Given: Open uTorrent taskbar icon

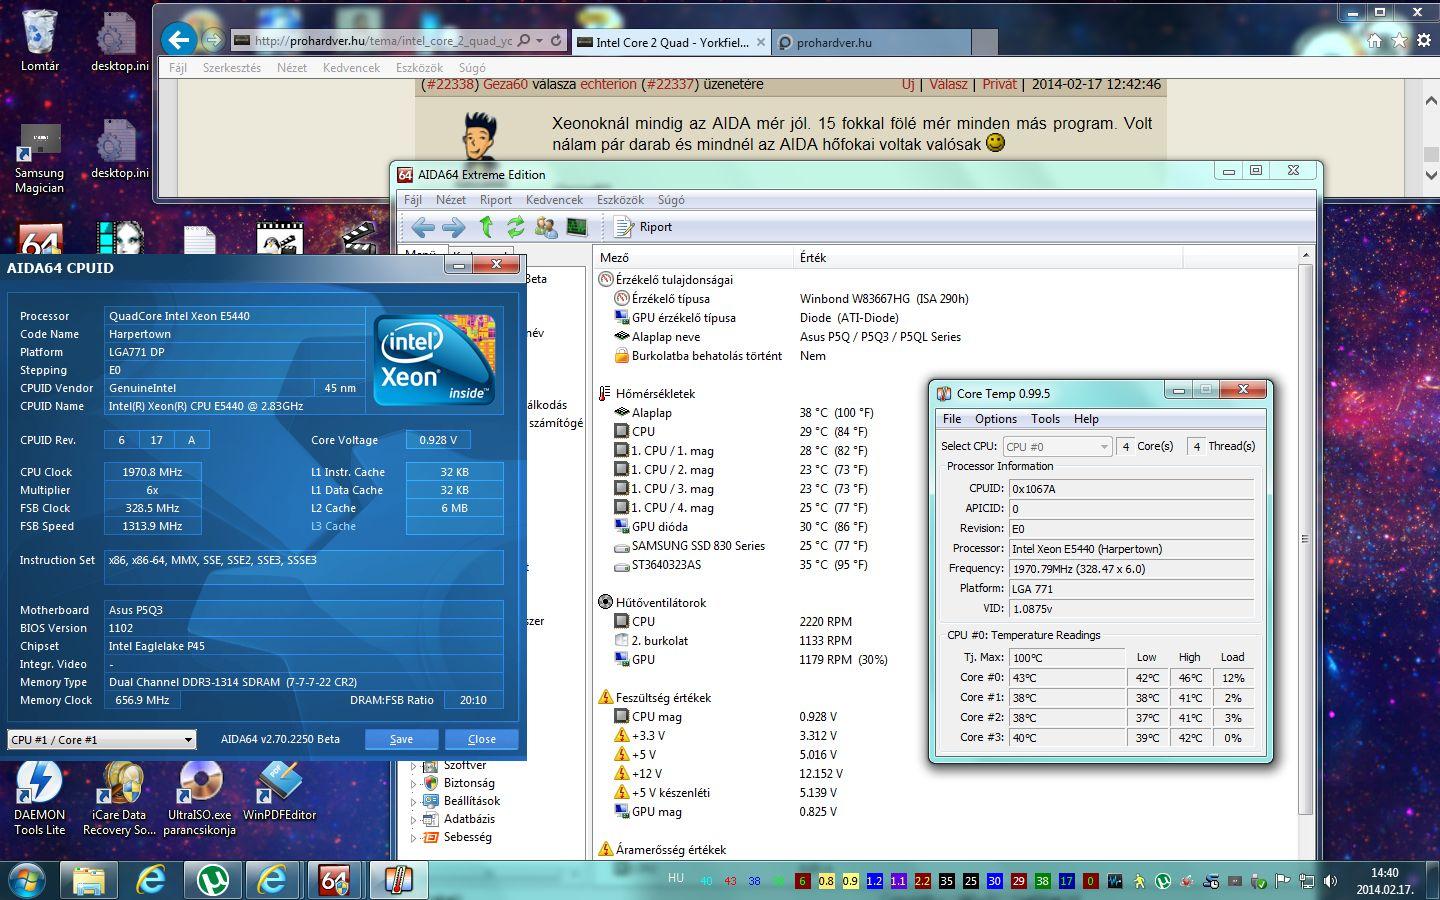Looking at the screenshot, I should [212, 880].
